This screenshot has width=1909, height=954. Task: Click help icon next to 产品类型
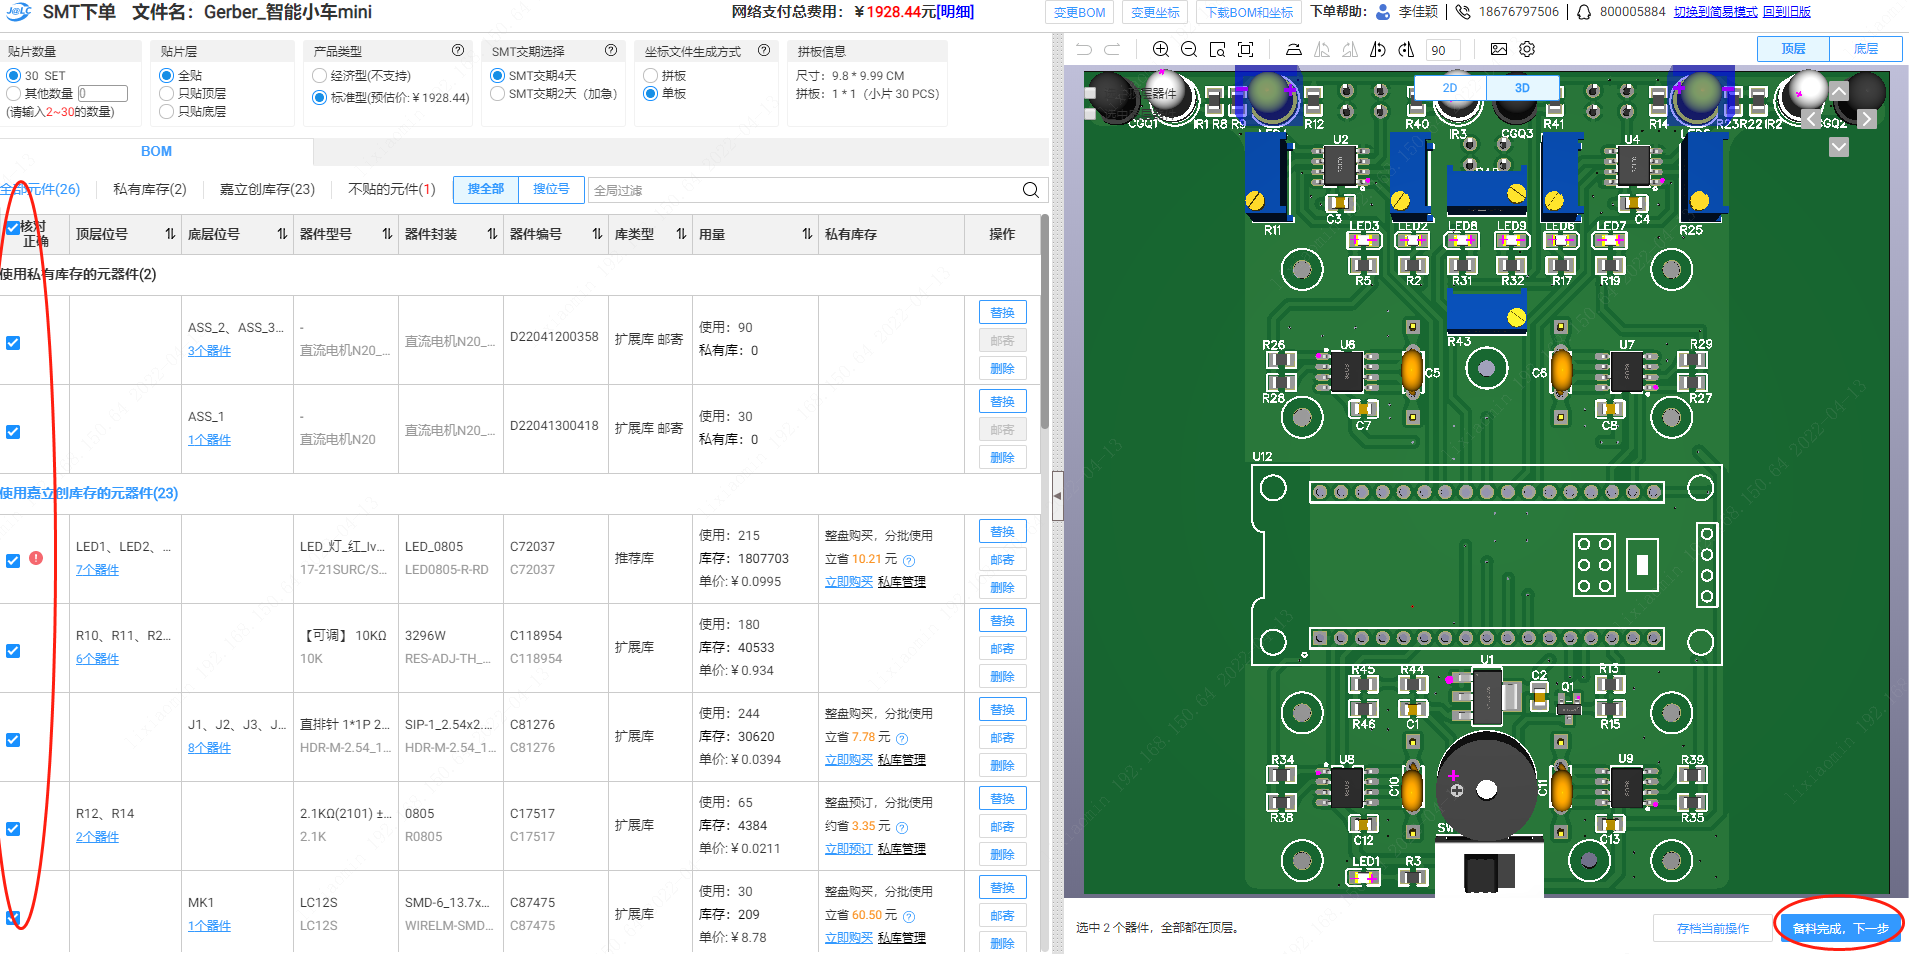[x=458, y=50]
